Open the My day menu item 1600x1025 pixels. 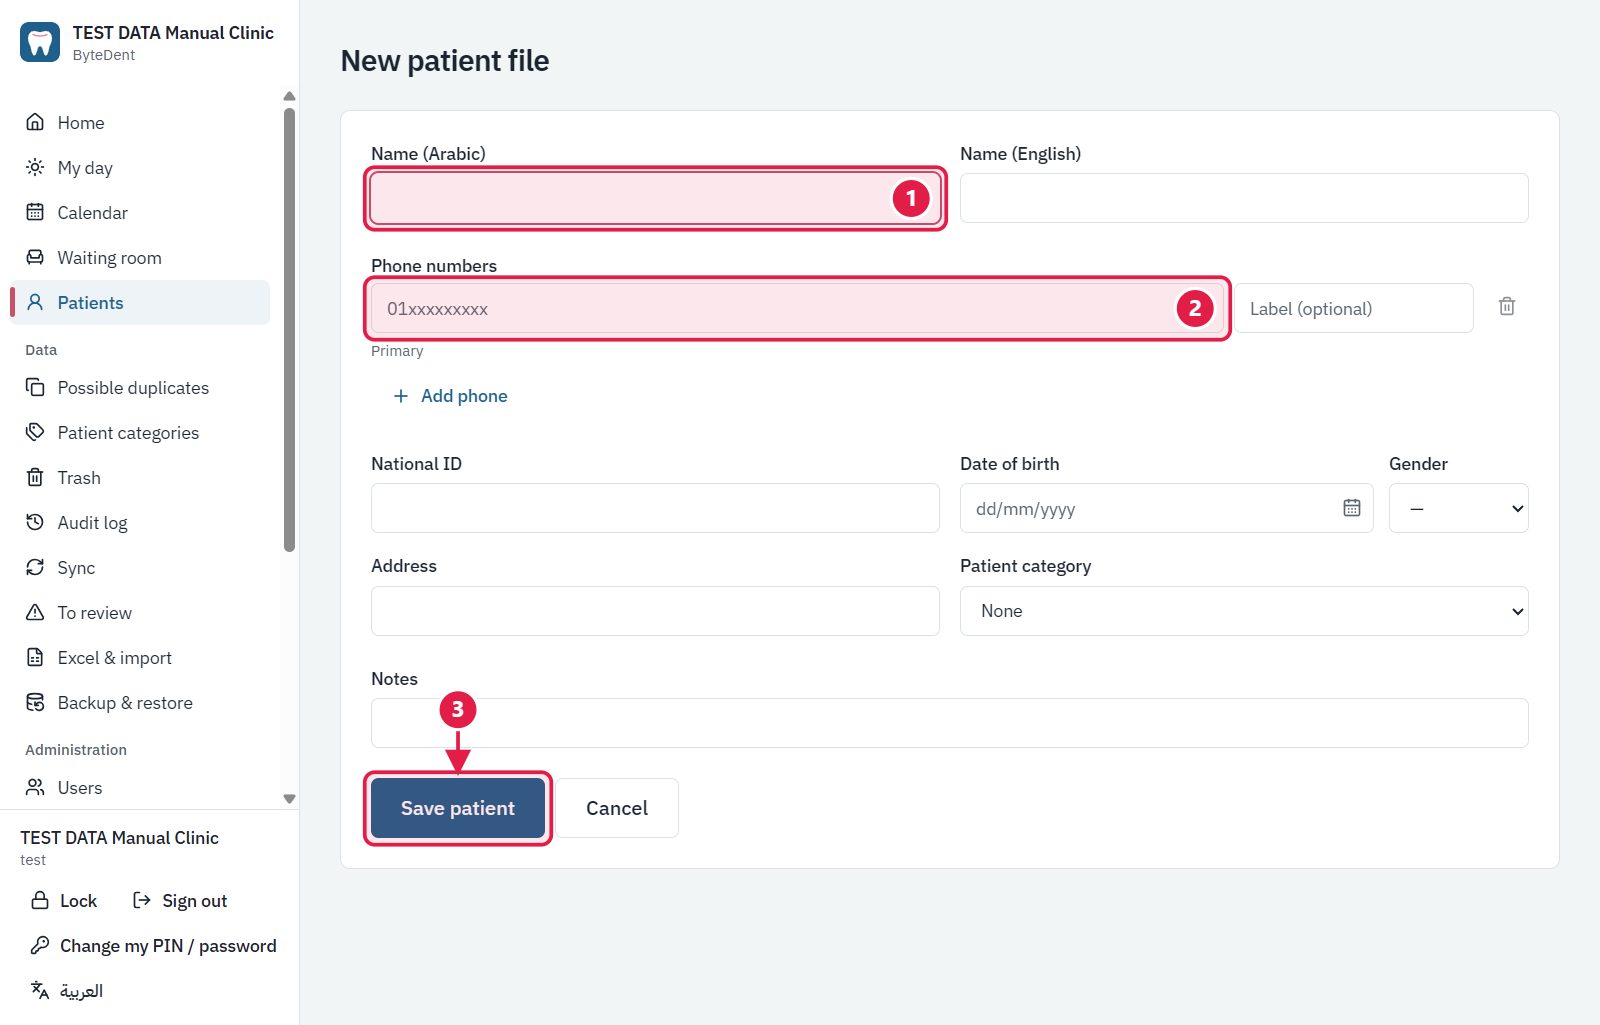point(140,167)
